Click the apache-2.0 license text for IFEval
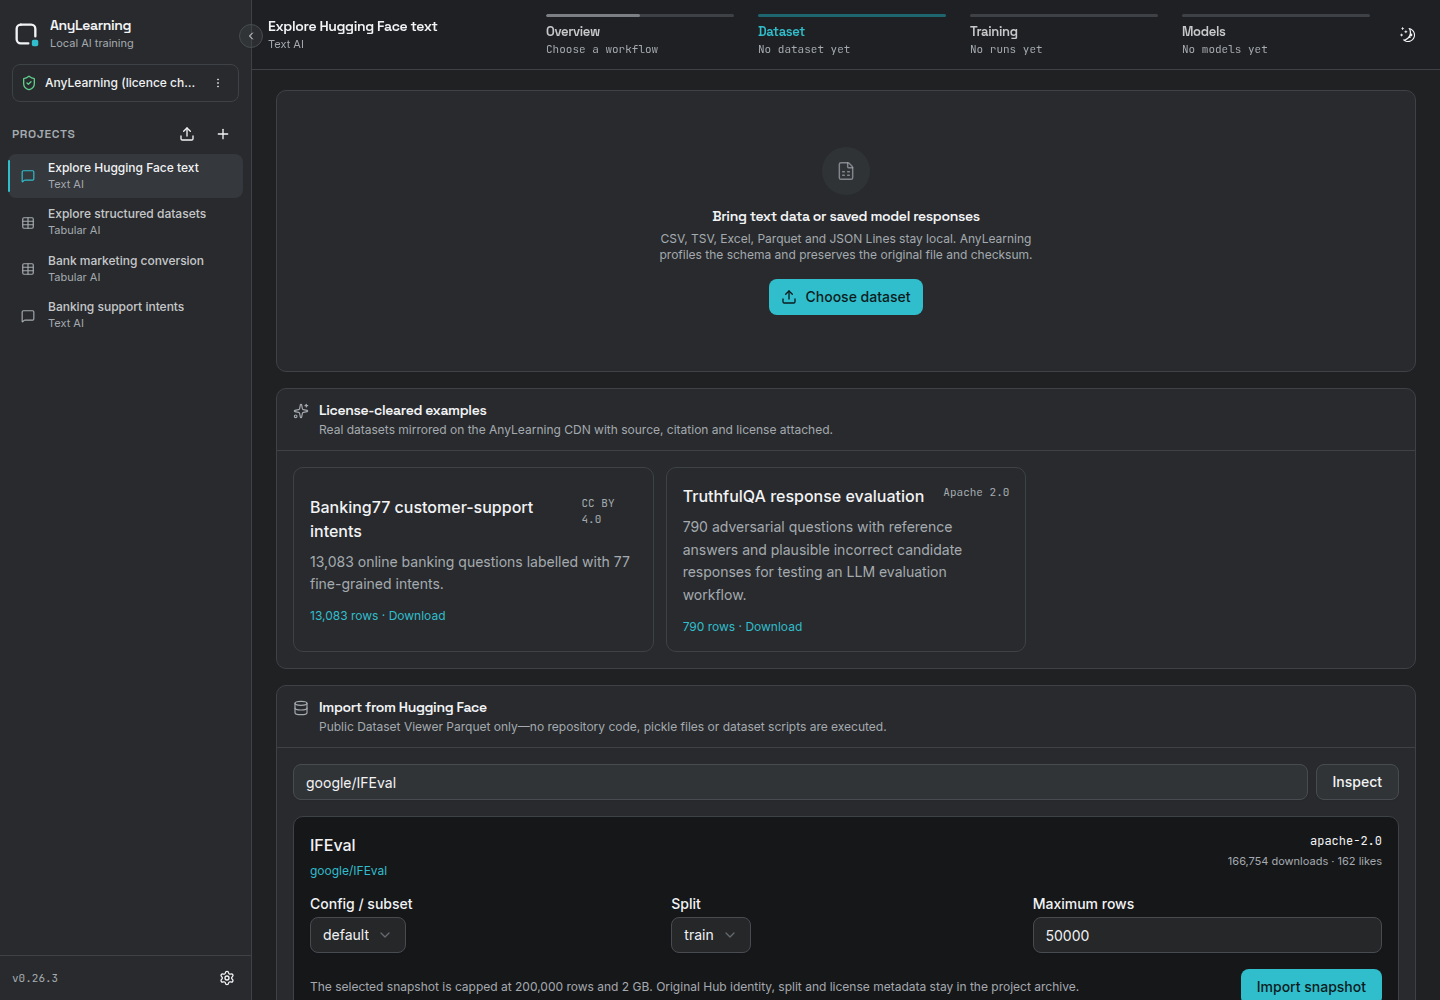The height and width of the screenshot is (1000, 1440). click(1346, 841)
